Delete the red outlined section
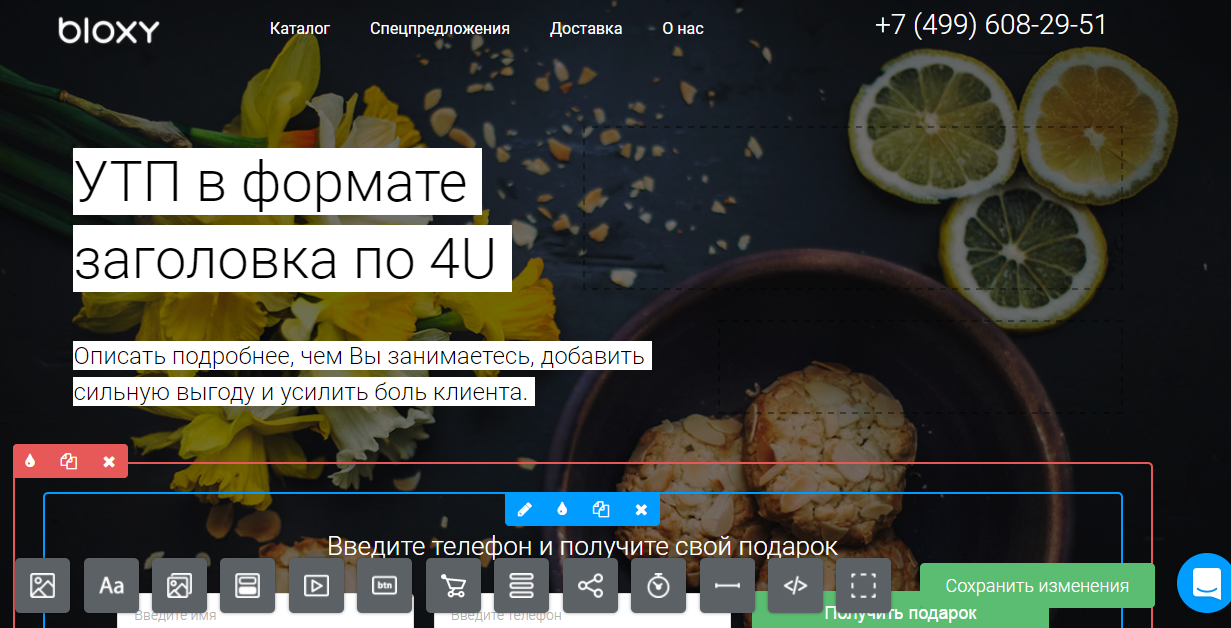The image size is (1231, 628). point(109,461)
